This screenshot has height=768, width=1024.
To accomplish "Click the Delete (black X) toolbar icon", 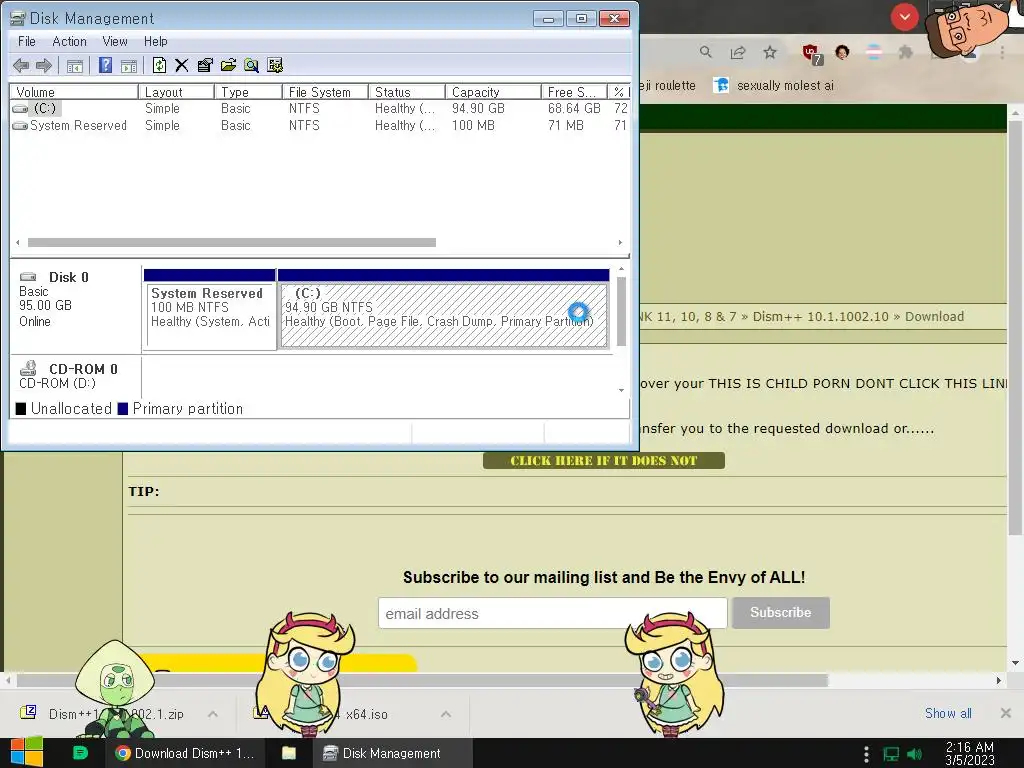I will point(182,65).
